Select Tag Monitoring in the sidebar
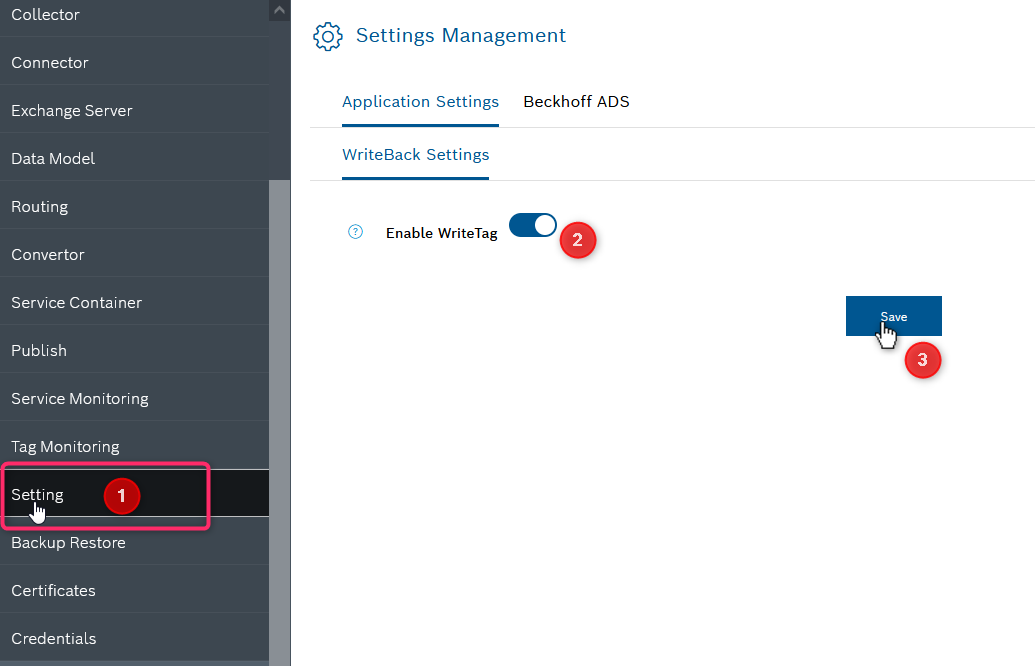 [x=65, y=447]
